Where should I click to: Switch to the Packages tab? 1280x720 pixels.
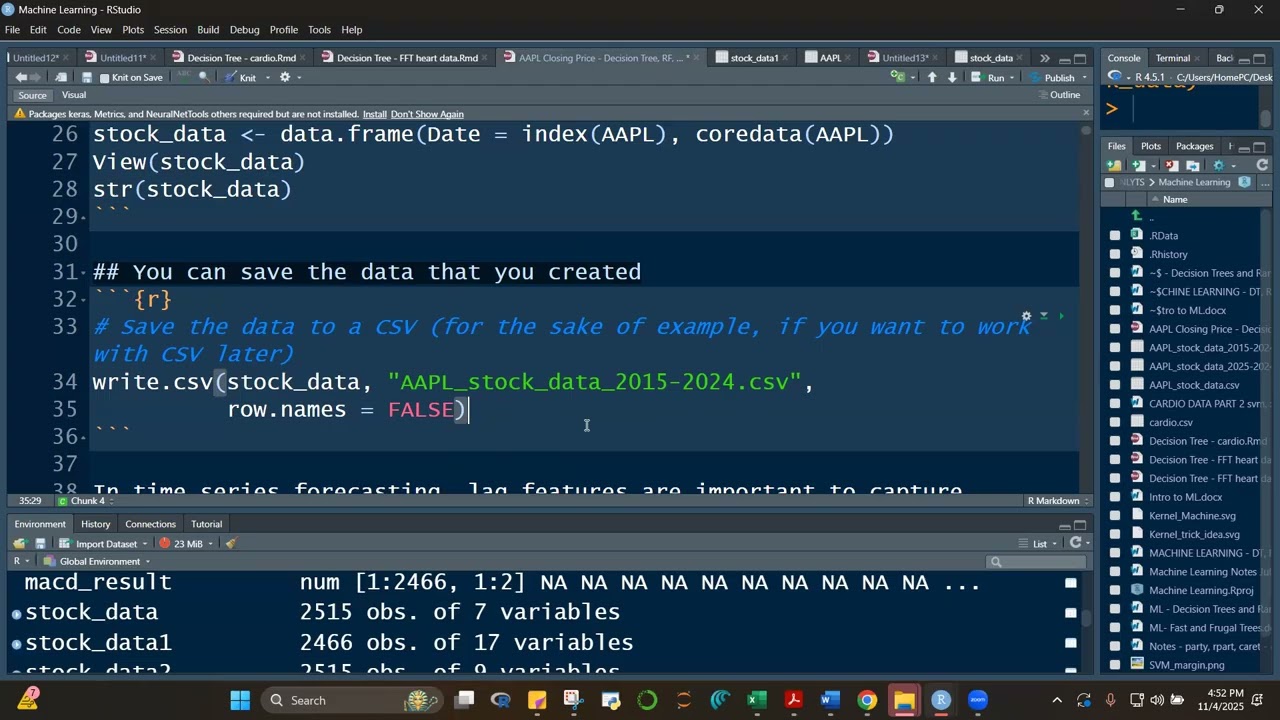pos(1194,146)
